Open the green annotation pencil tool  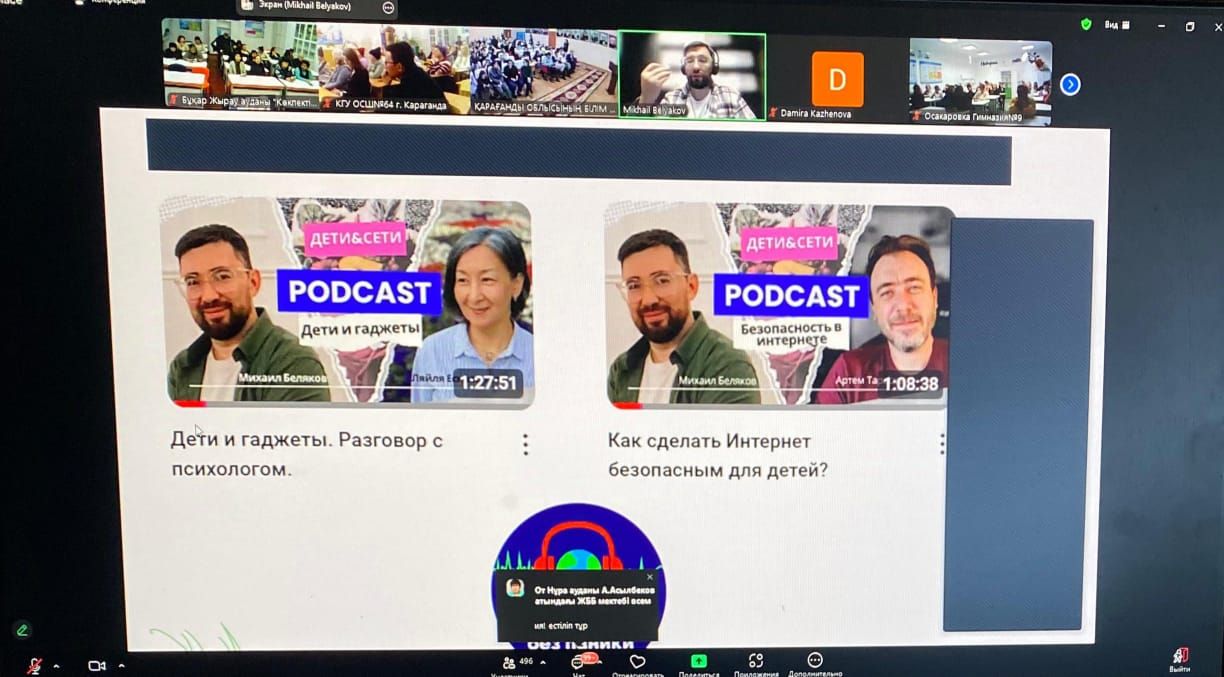(22, 630)
